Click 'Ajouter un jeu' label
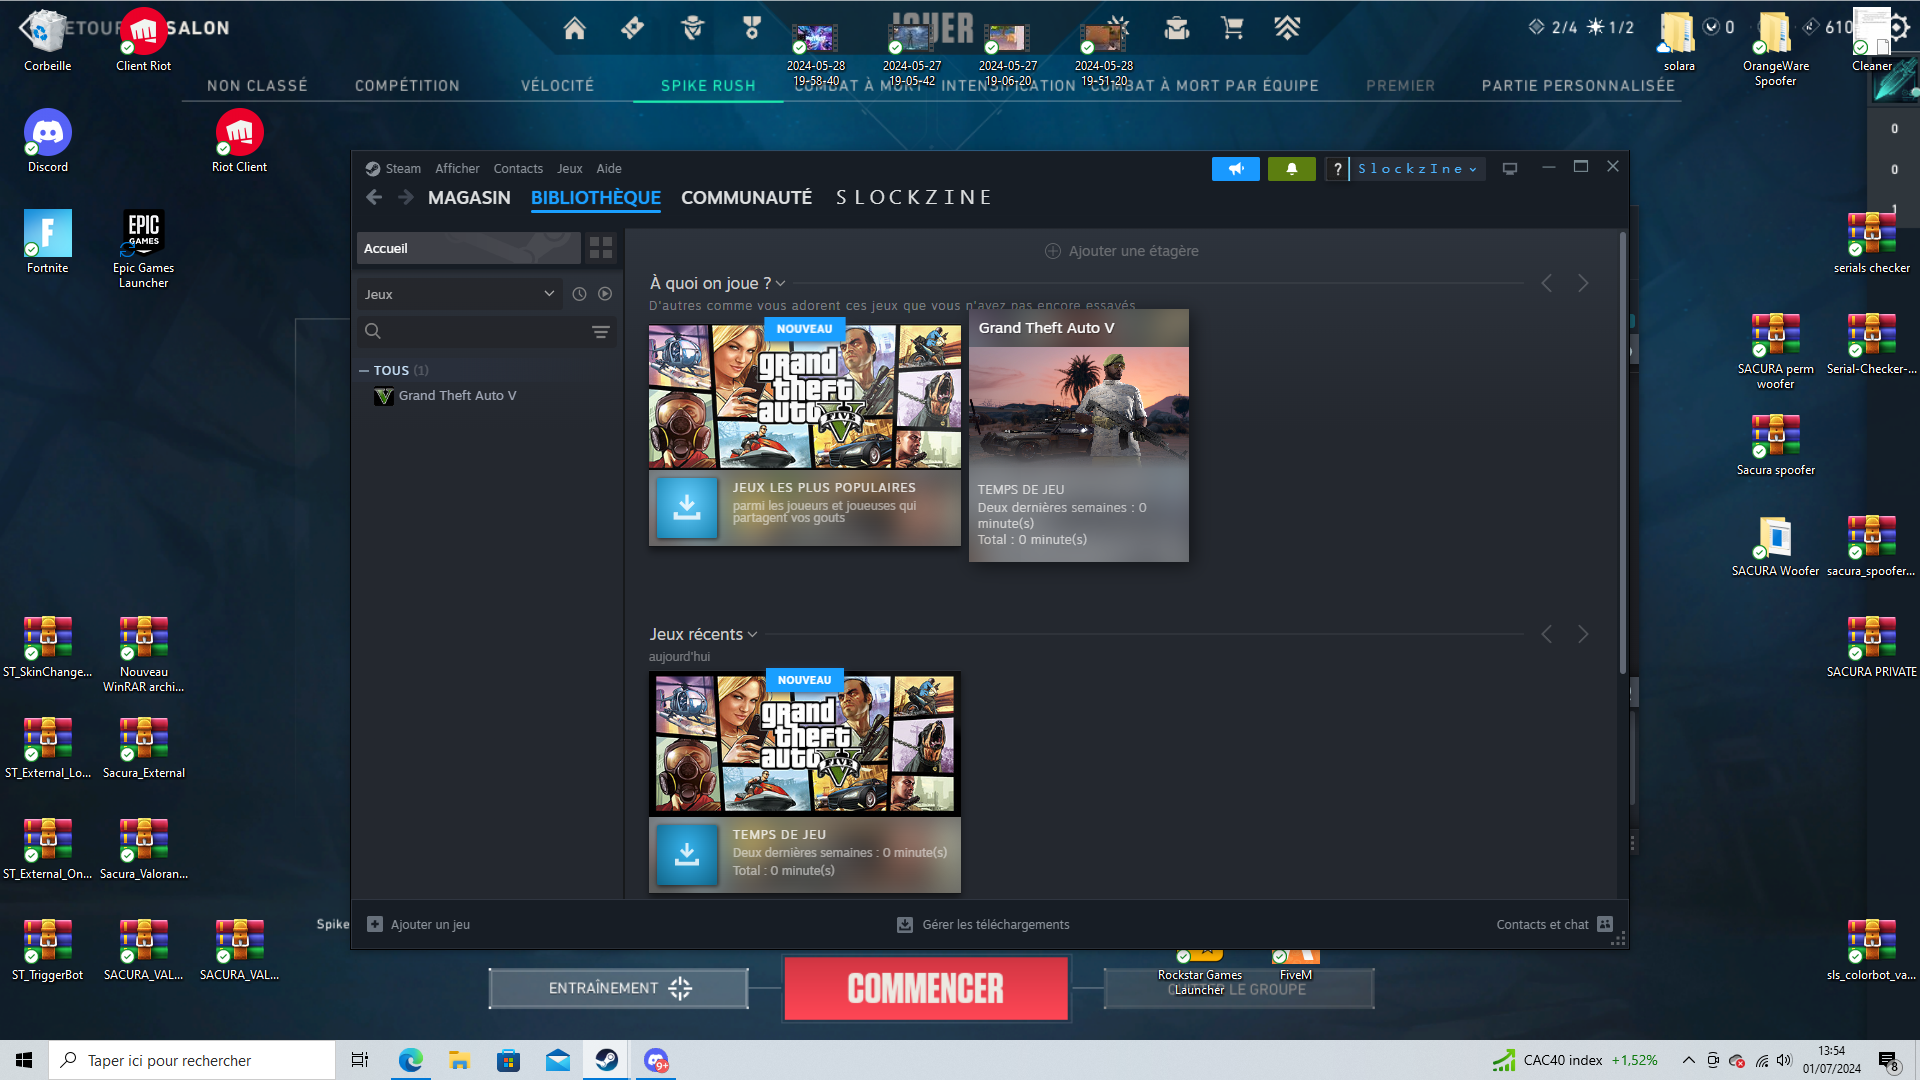The width and height of the screenshot is (1920, 1080). coord(430,925)
